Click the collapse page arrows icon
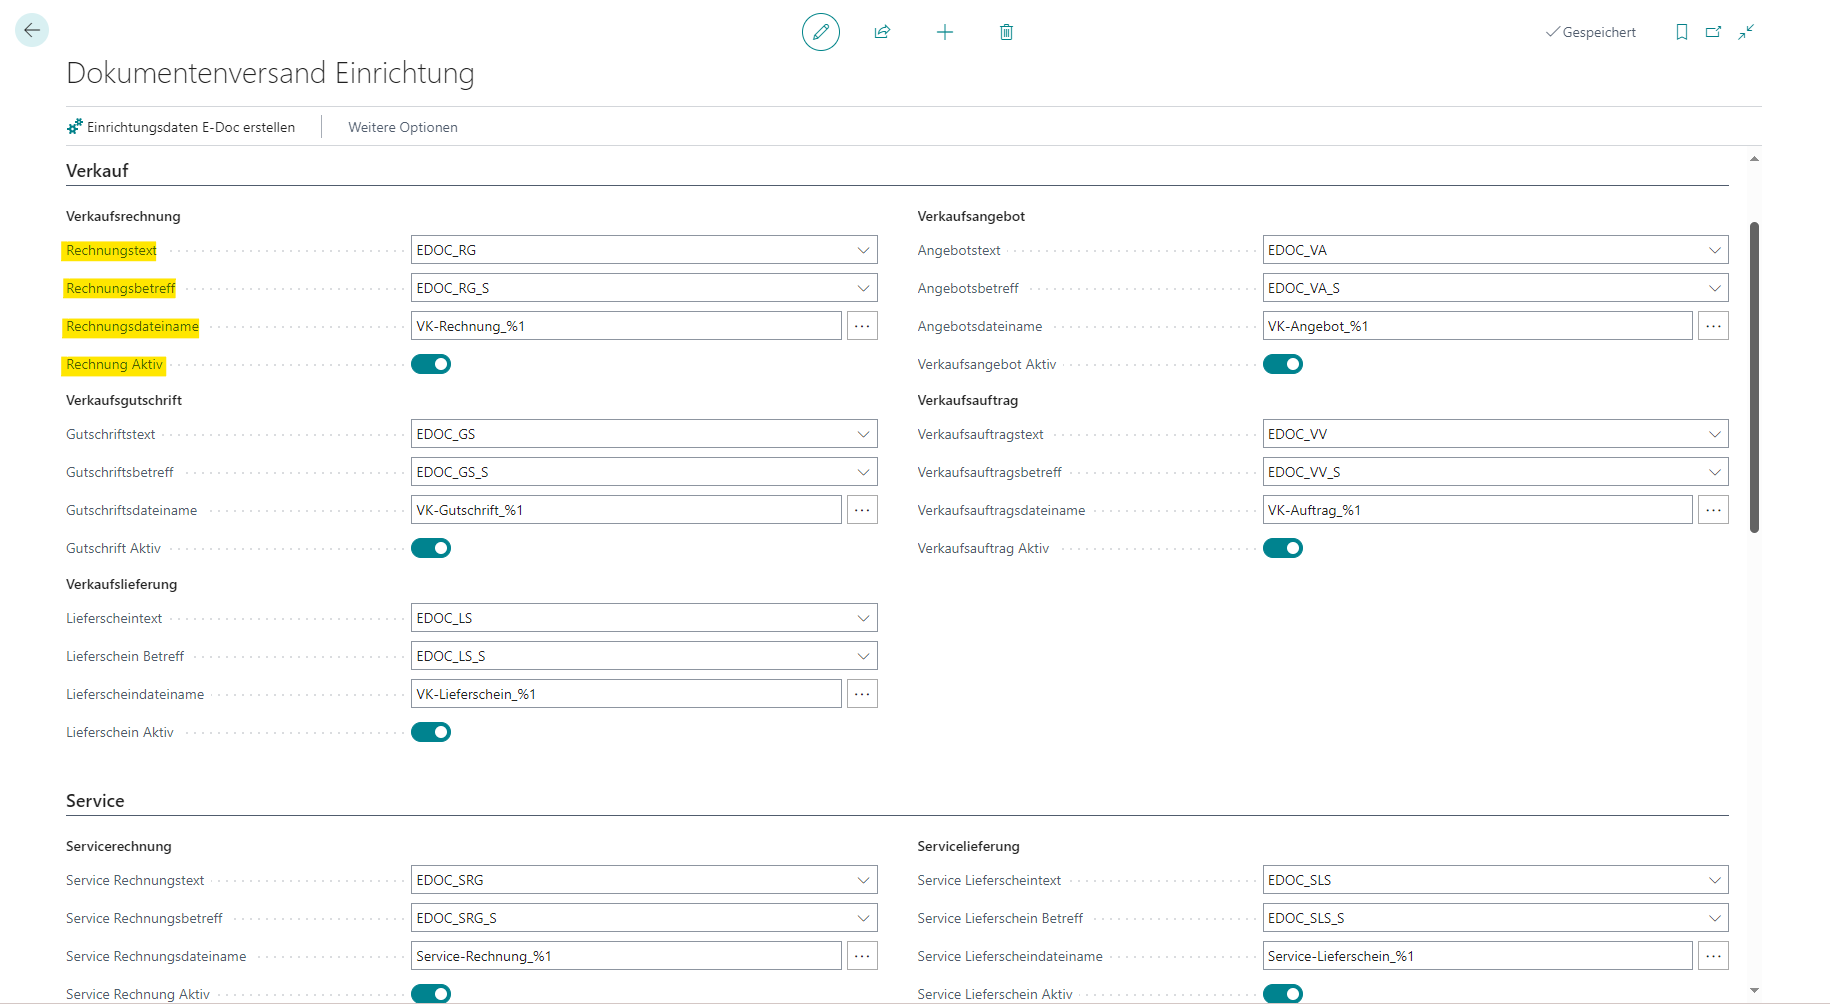The width and height of the screenshot is (1830, 1004). [1746, 32]
